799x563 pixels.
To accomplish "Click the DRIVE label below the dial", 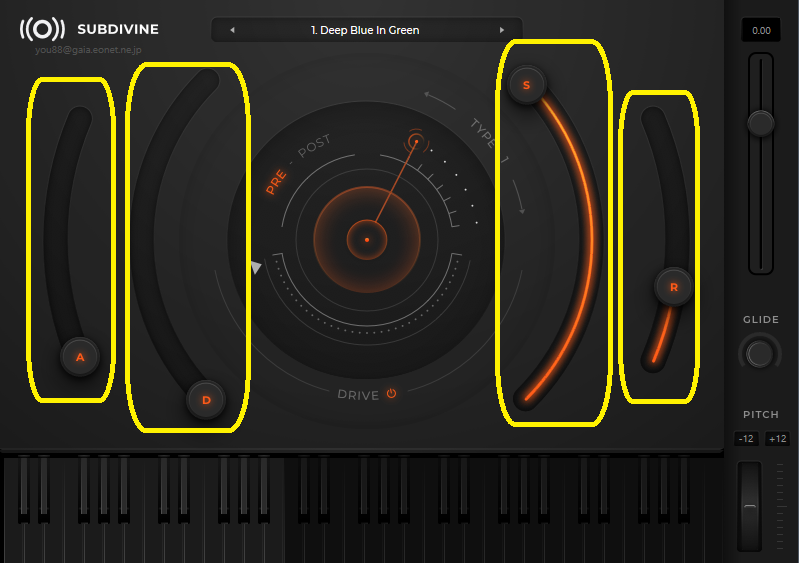I will 358,395.
